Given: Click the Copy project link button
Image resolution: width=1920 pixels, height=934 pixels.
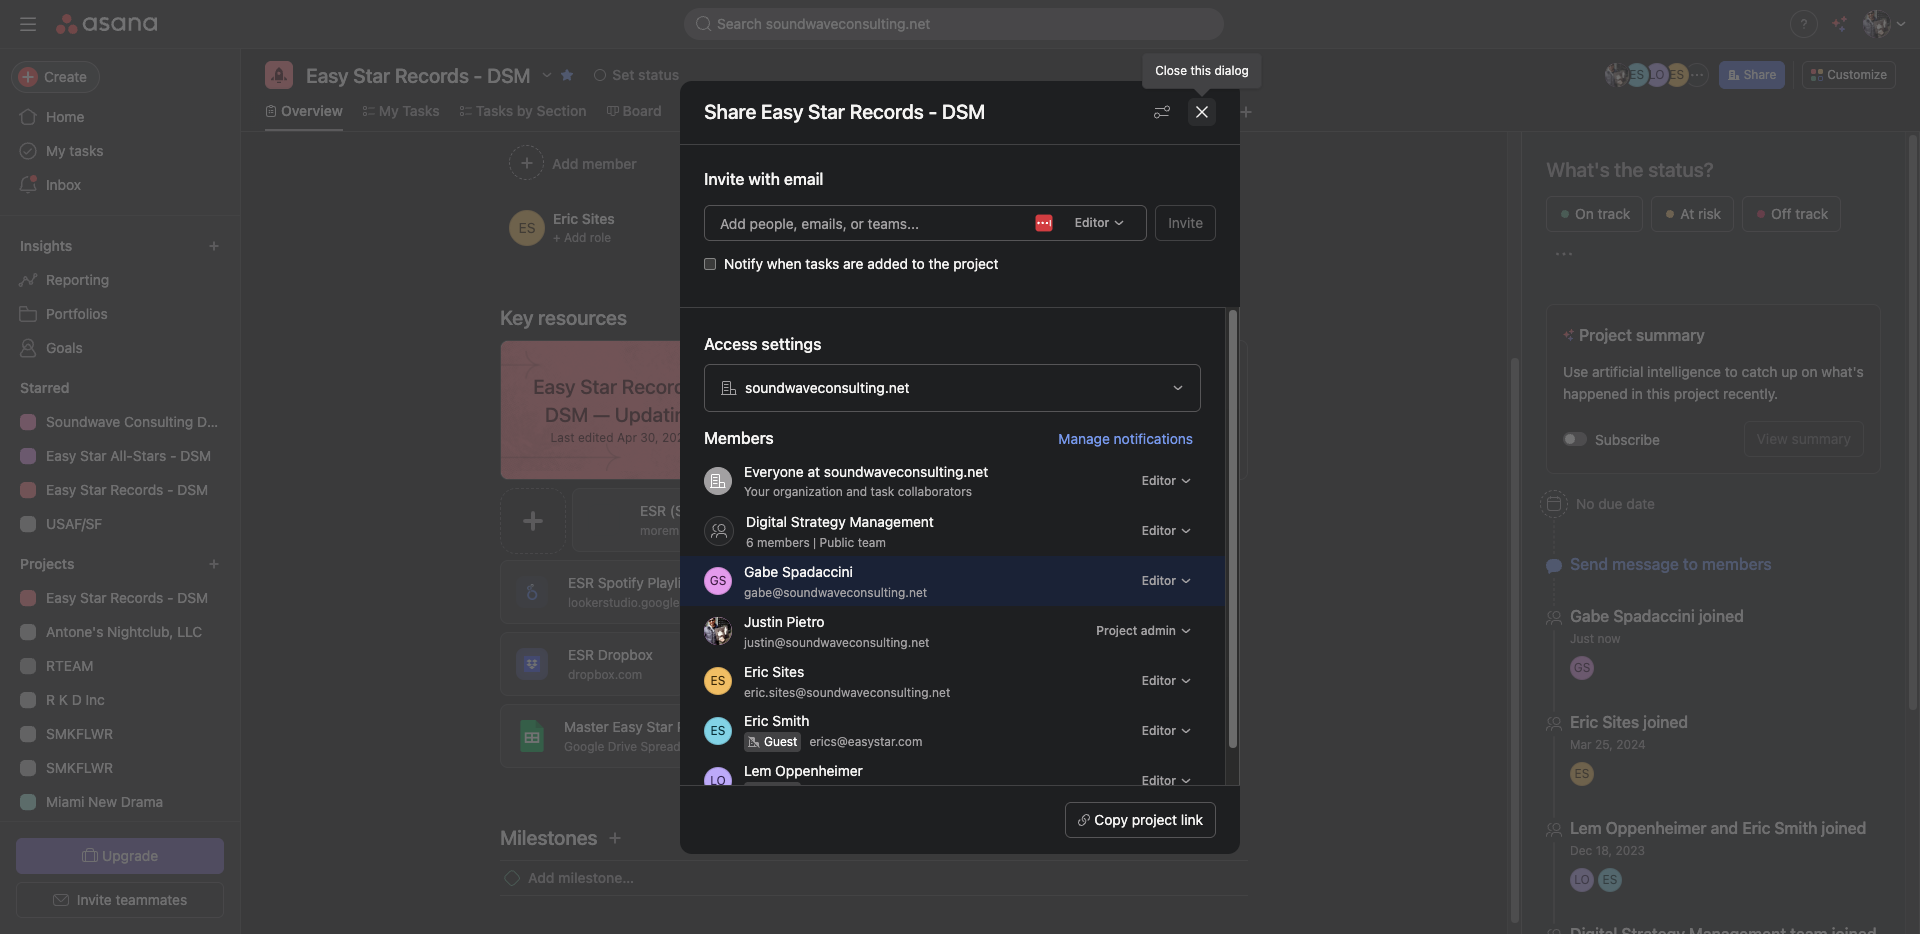Looking at the screenshot, I should [x=1140, y=820].
